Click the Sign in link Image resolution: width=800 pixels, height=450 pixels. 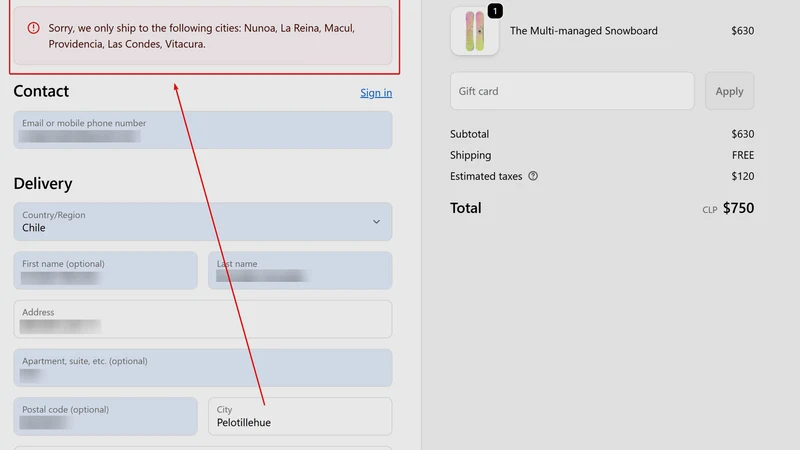(376, 93)
